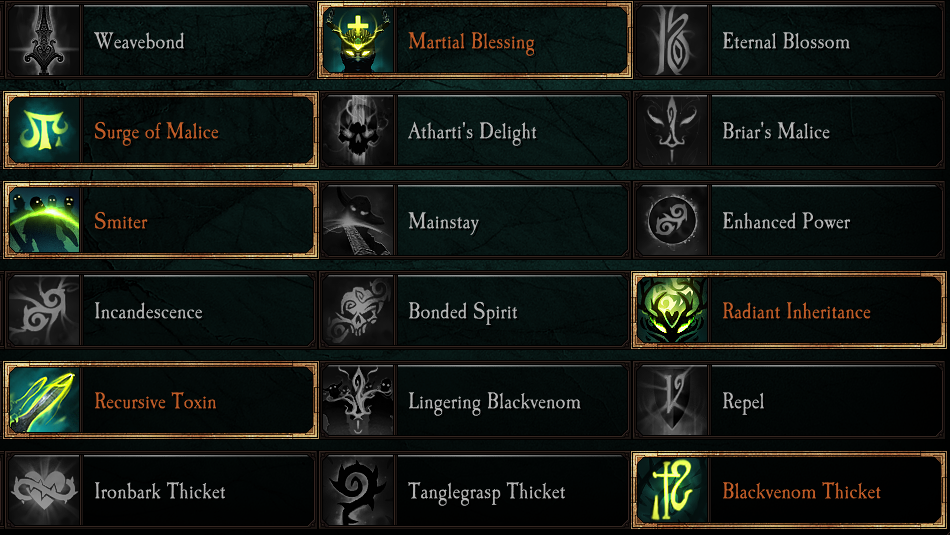The height and width of the screenshot is (535, 950).
Task: Click the Lingering Blackvenom icon
Action: (358, 401)
